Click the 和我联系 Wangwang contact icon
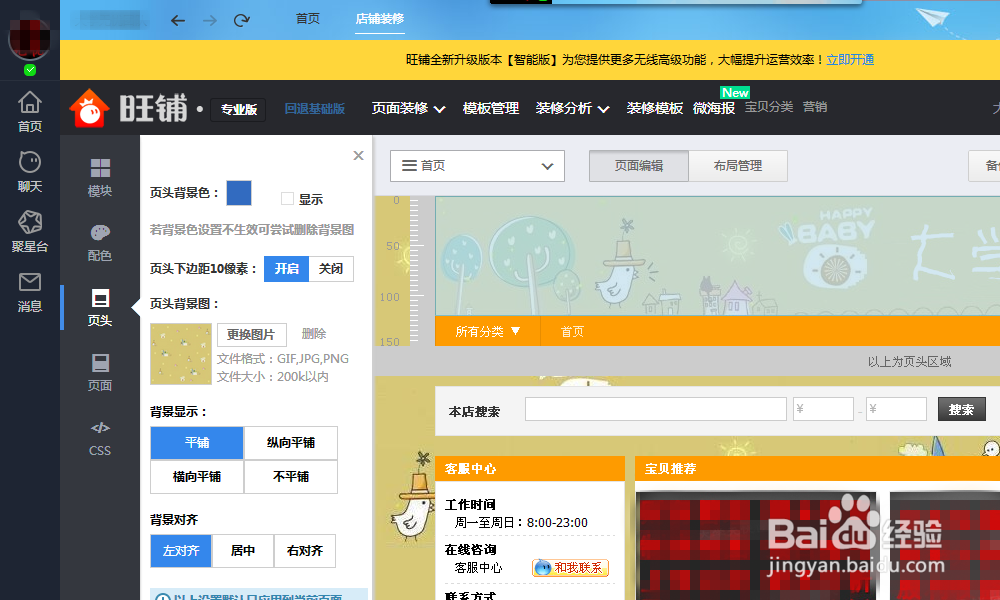 570,567
